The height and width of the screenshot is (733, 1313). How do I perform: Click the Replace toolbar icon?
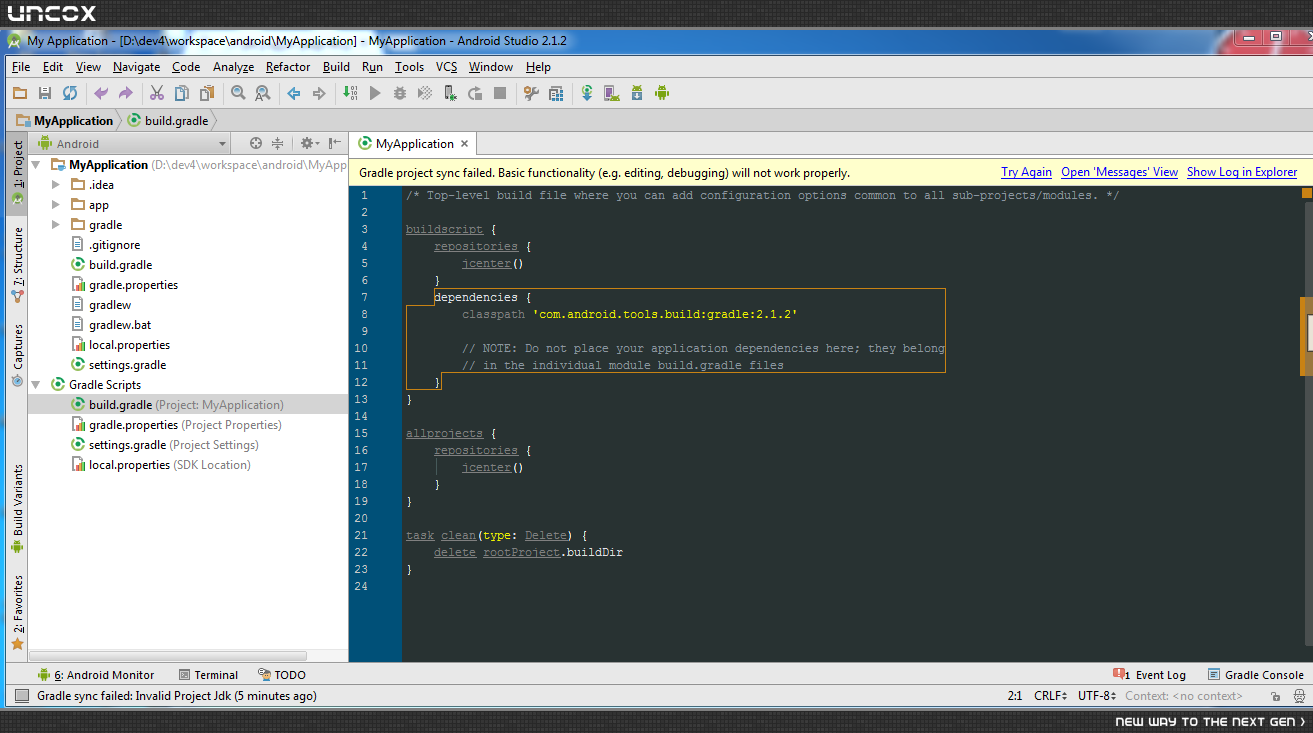263,93
